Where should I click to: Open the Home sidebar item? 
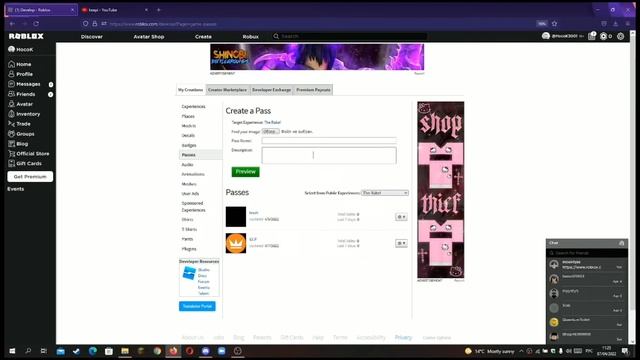tap(20, 64)
